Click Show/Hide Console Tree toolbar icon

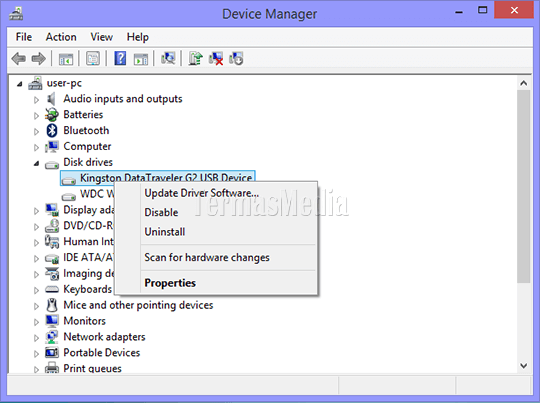pyautogui.click(x=66, y=59)
